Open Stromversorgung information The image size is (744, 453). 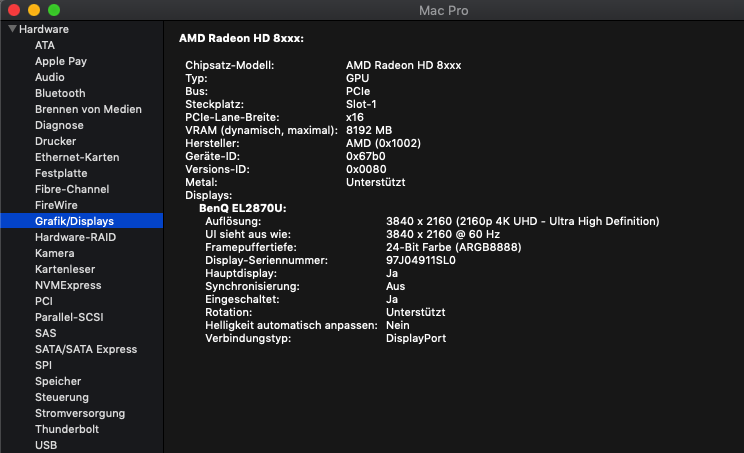point(80,413)
